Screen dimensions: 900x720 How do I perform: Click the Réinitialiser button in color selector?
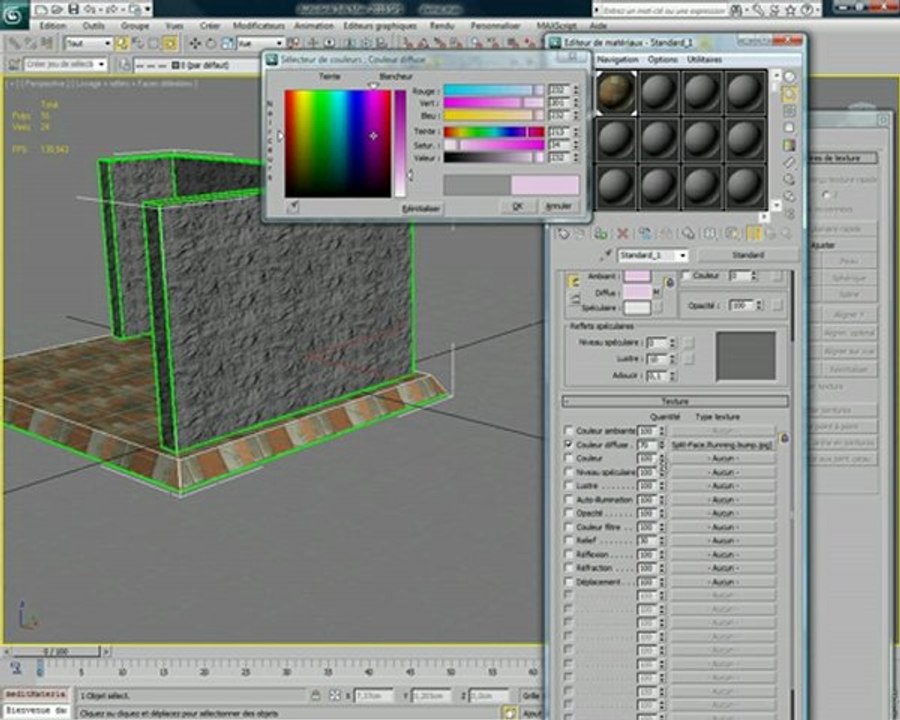(x=421, y=208)
